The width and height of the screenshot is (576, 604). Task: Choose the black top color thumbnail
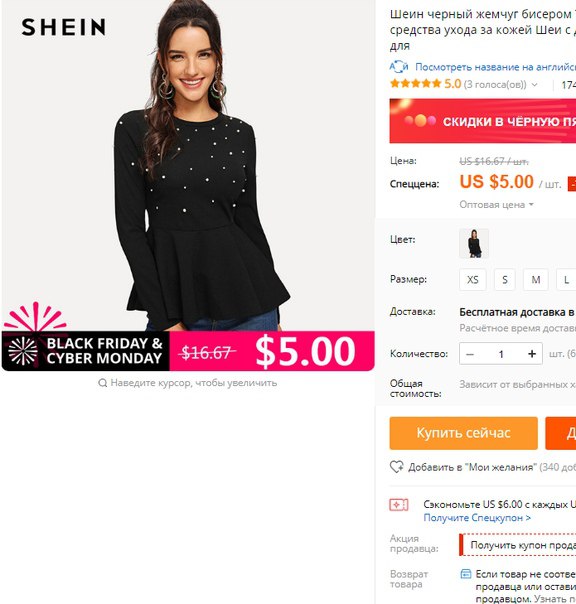click(474, 243)
